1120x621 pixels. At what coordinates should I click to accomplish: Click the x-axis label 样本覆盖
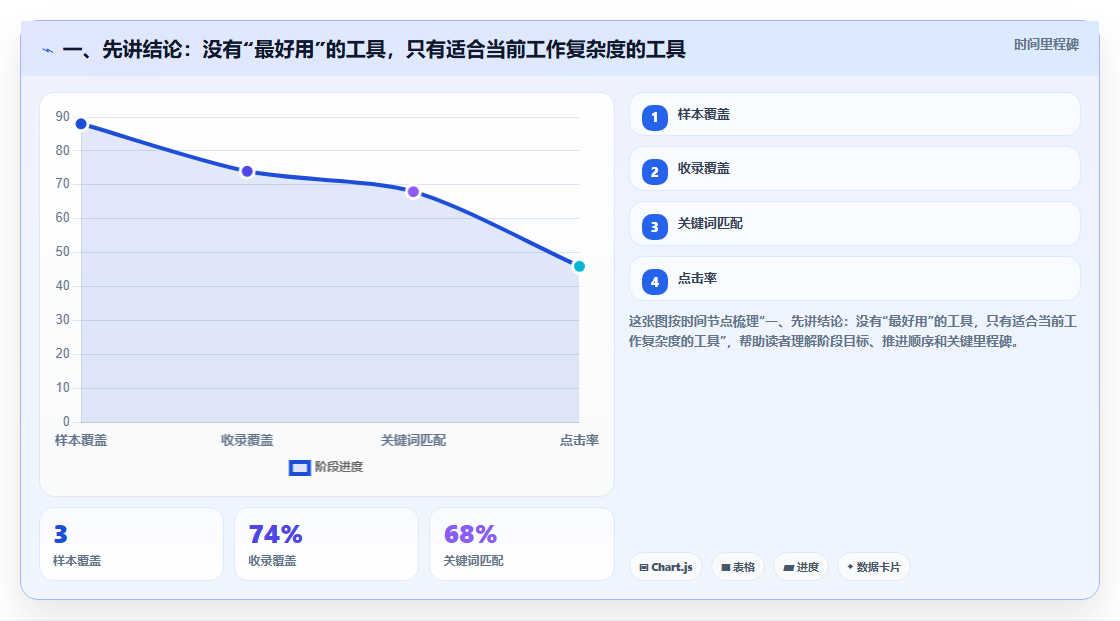(81, 440)
